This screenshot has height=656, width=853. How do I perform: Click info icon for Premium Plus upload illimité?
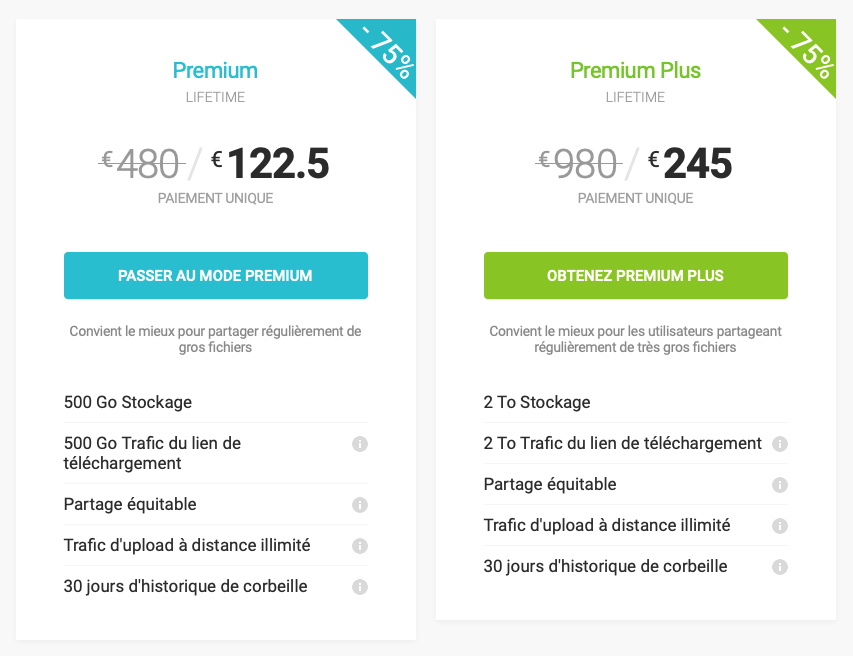[x=780, y=526]
